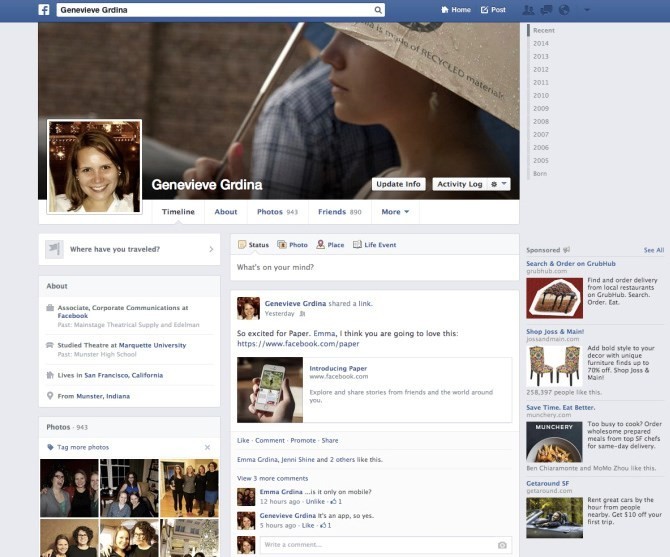This screenshot has width=670, height=557.
Task: Open the Facebook employer link in About
Action: click(x=73, y=316)
